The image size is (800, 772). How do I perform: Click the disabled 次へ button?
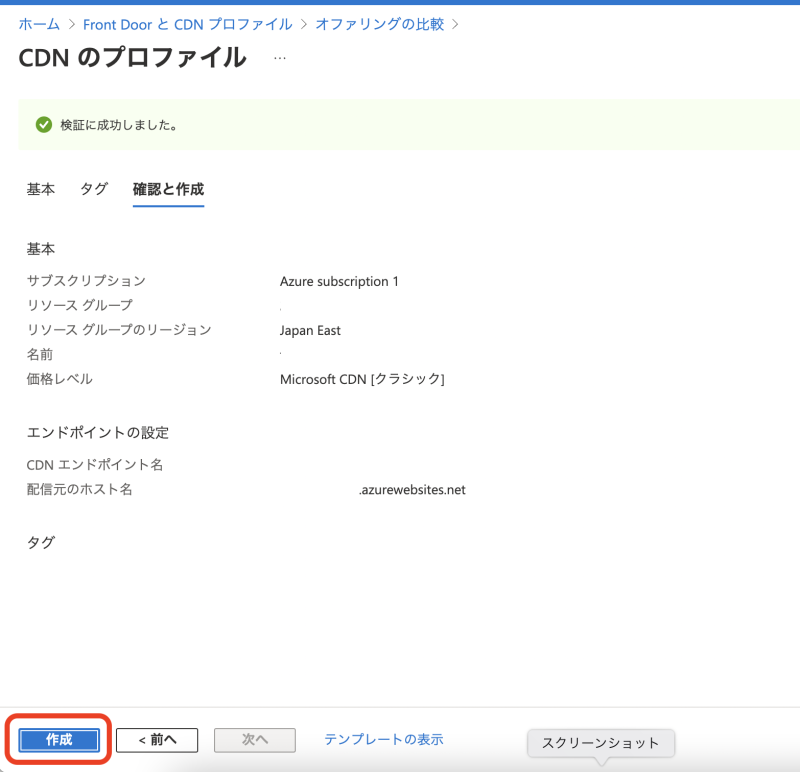254,740
